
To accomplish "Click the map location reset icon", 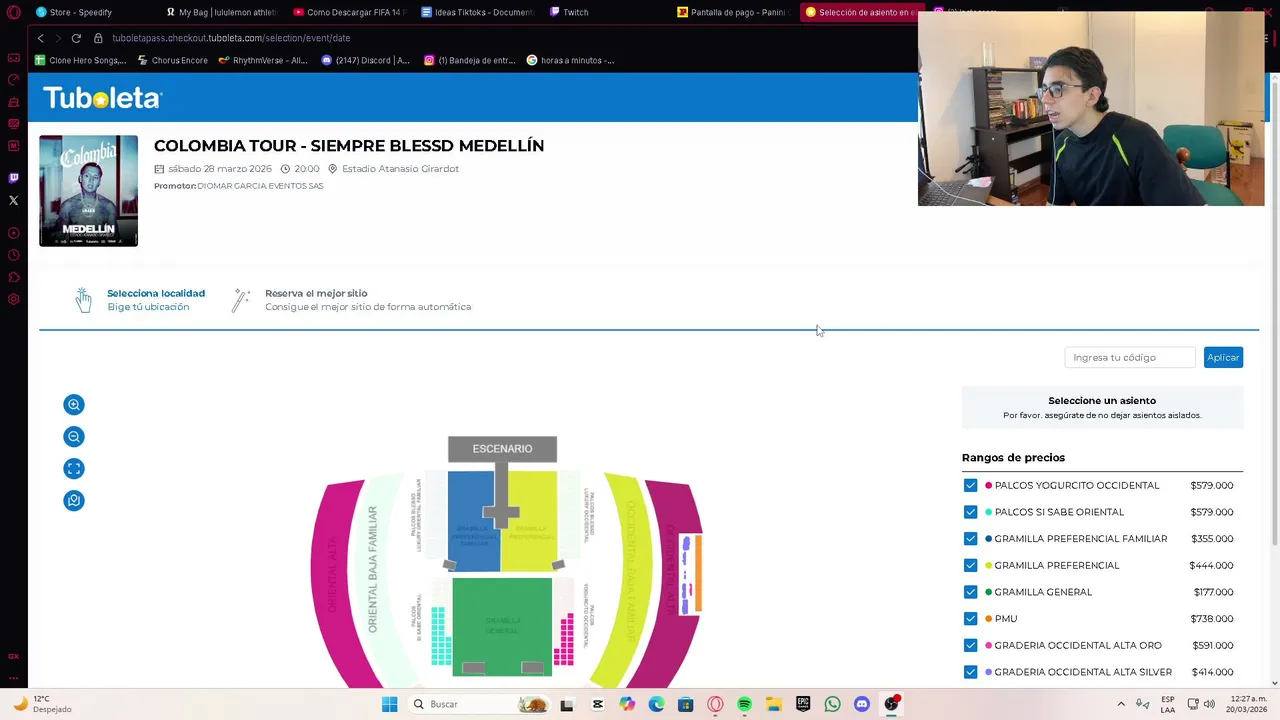I will tap(74, 501).
